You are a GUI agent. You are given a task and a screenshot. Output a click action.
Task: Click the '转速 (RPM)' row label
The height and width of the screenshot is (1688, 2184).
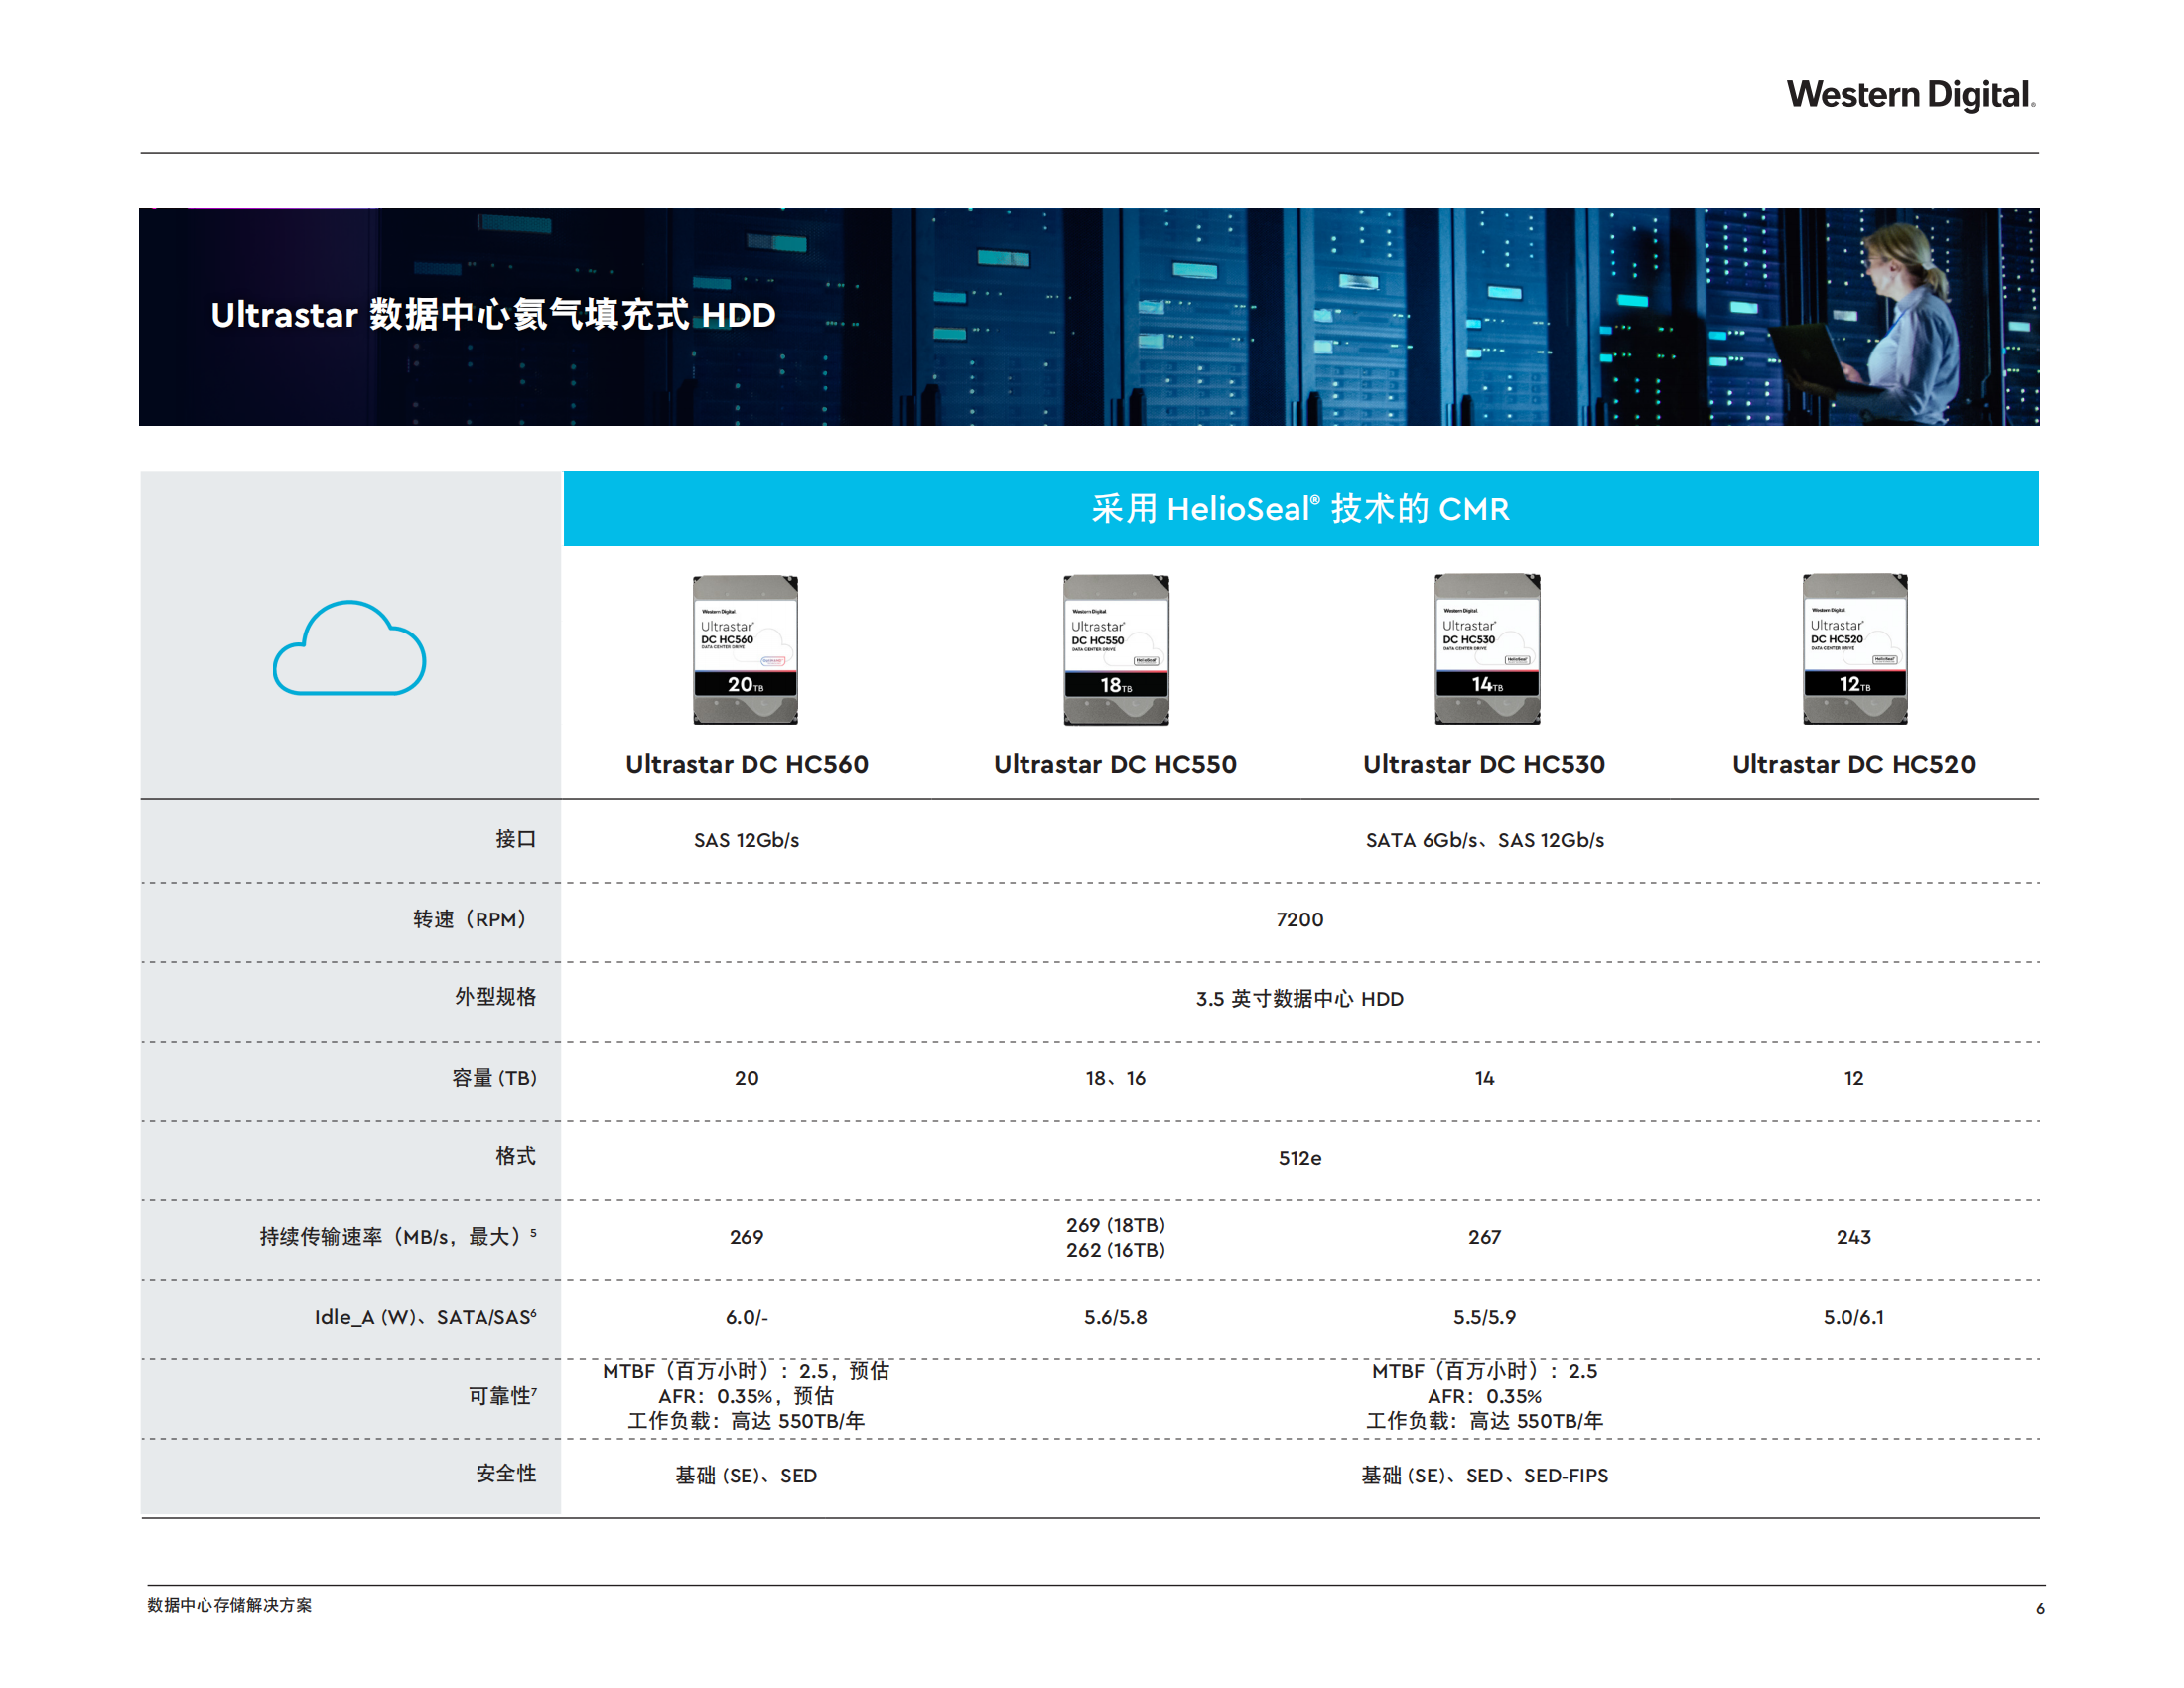(470, 919)
